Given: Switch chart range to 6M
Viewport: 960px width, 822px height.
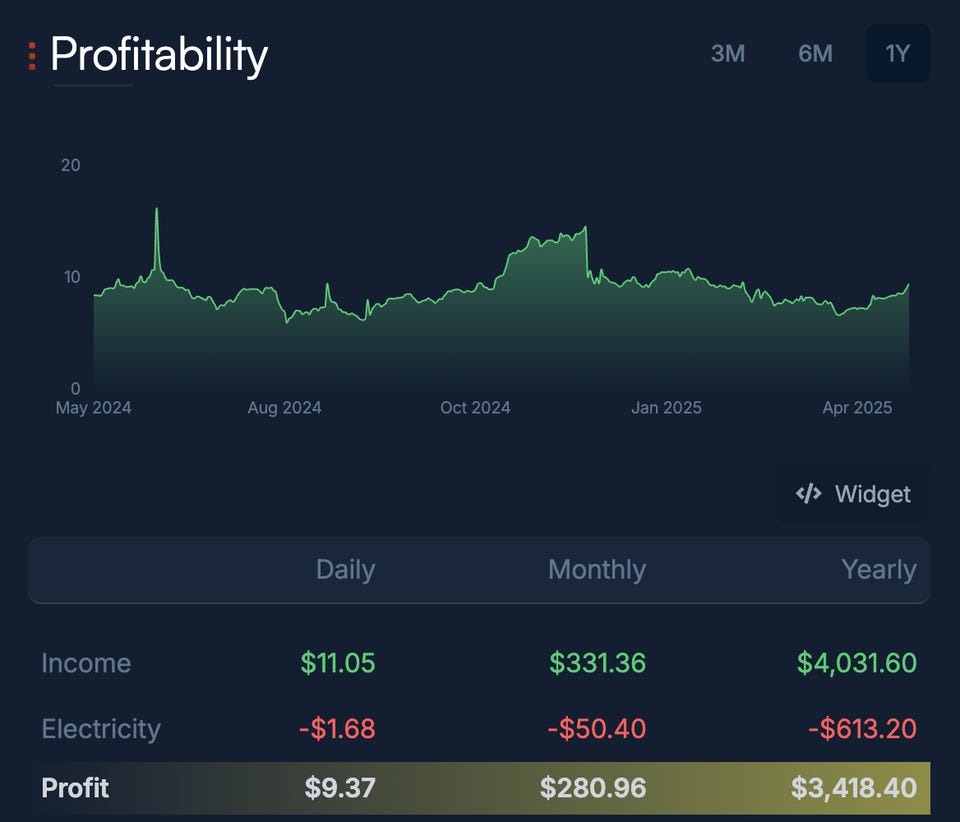Looking at the screenshot, I should click(x=815, y=54).
